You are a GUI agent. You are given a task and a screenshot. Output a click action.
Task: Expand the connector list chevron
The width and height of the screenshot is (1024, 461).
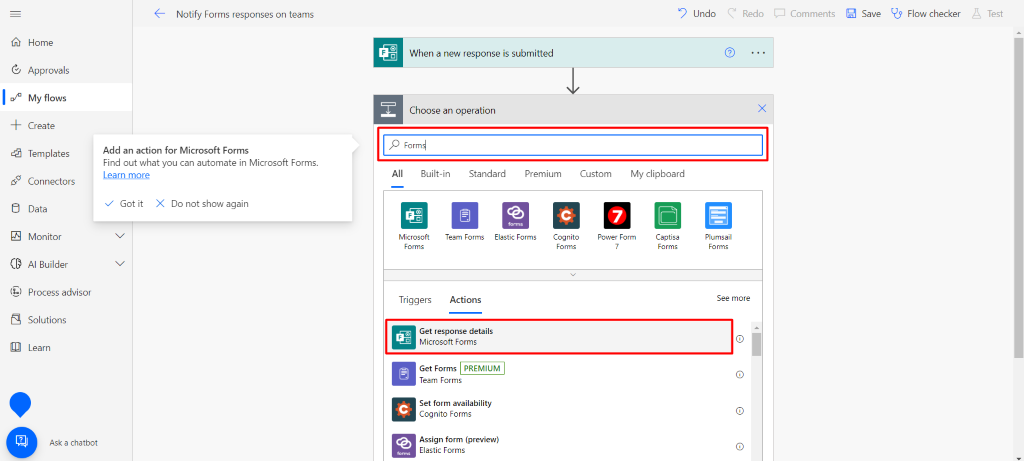pos(573,273)
